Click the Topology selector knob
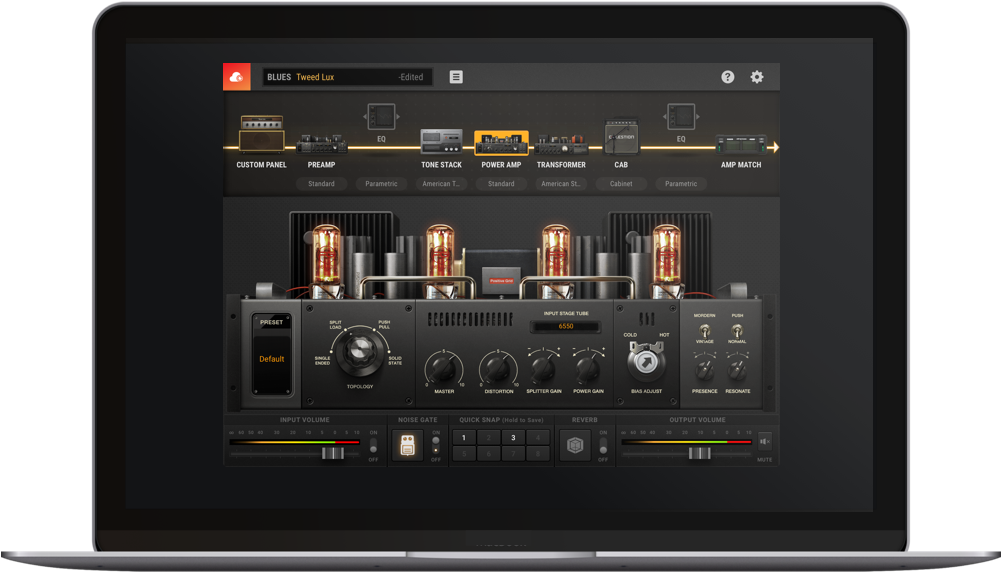This screenshot has width=1001, height=572. [359, 350]
